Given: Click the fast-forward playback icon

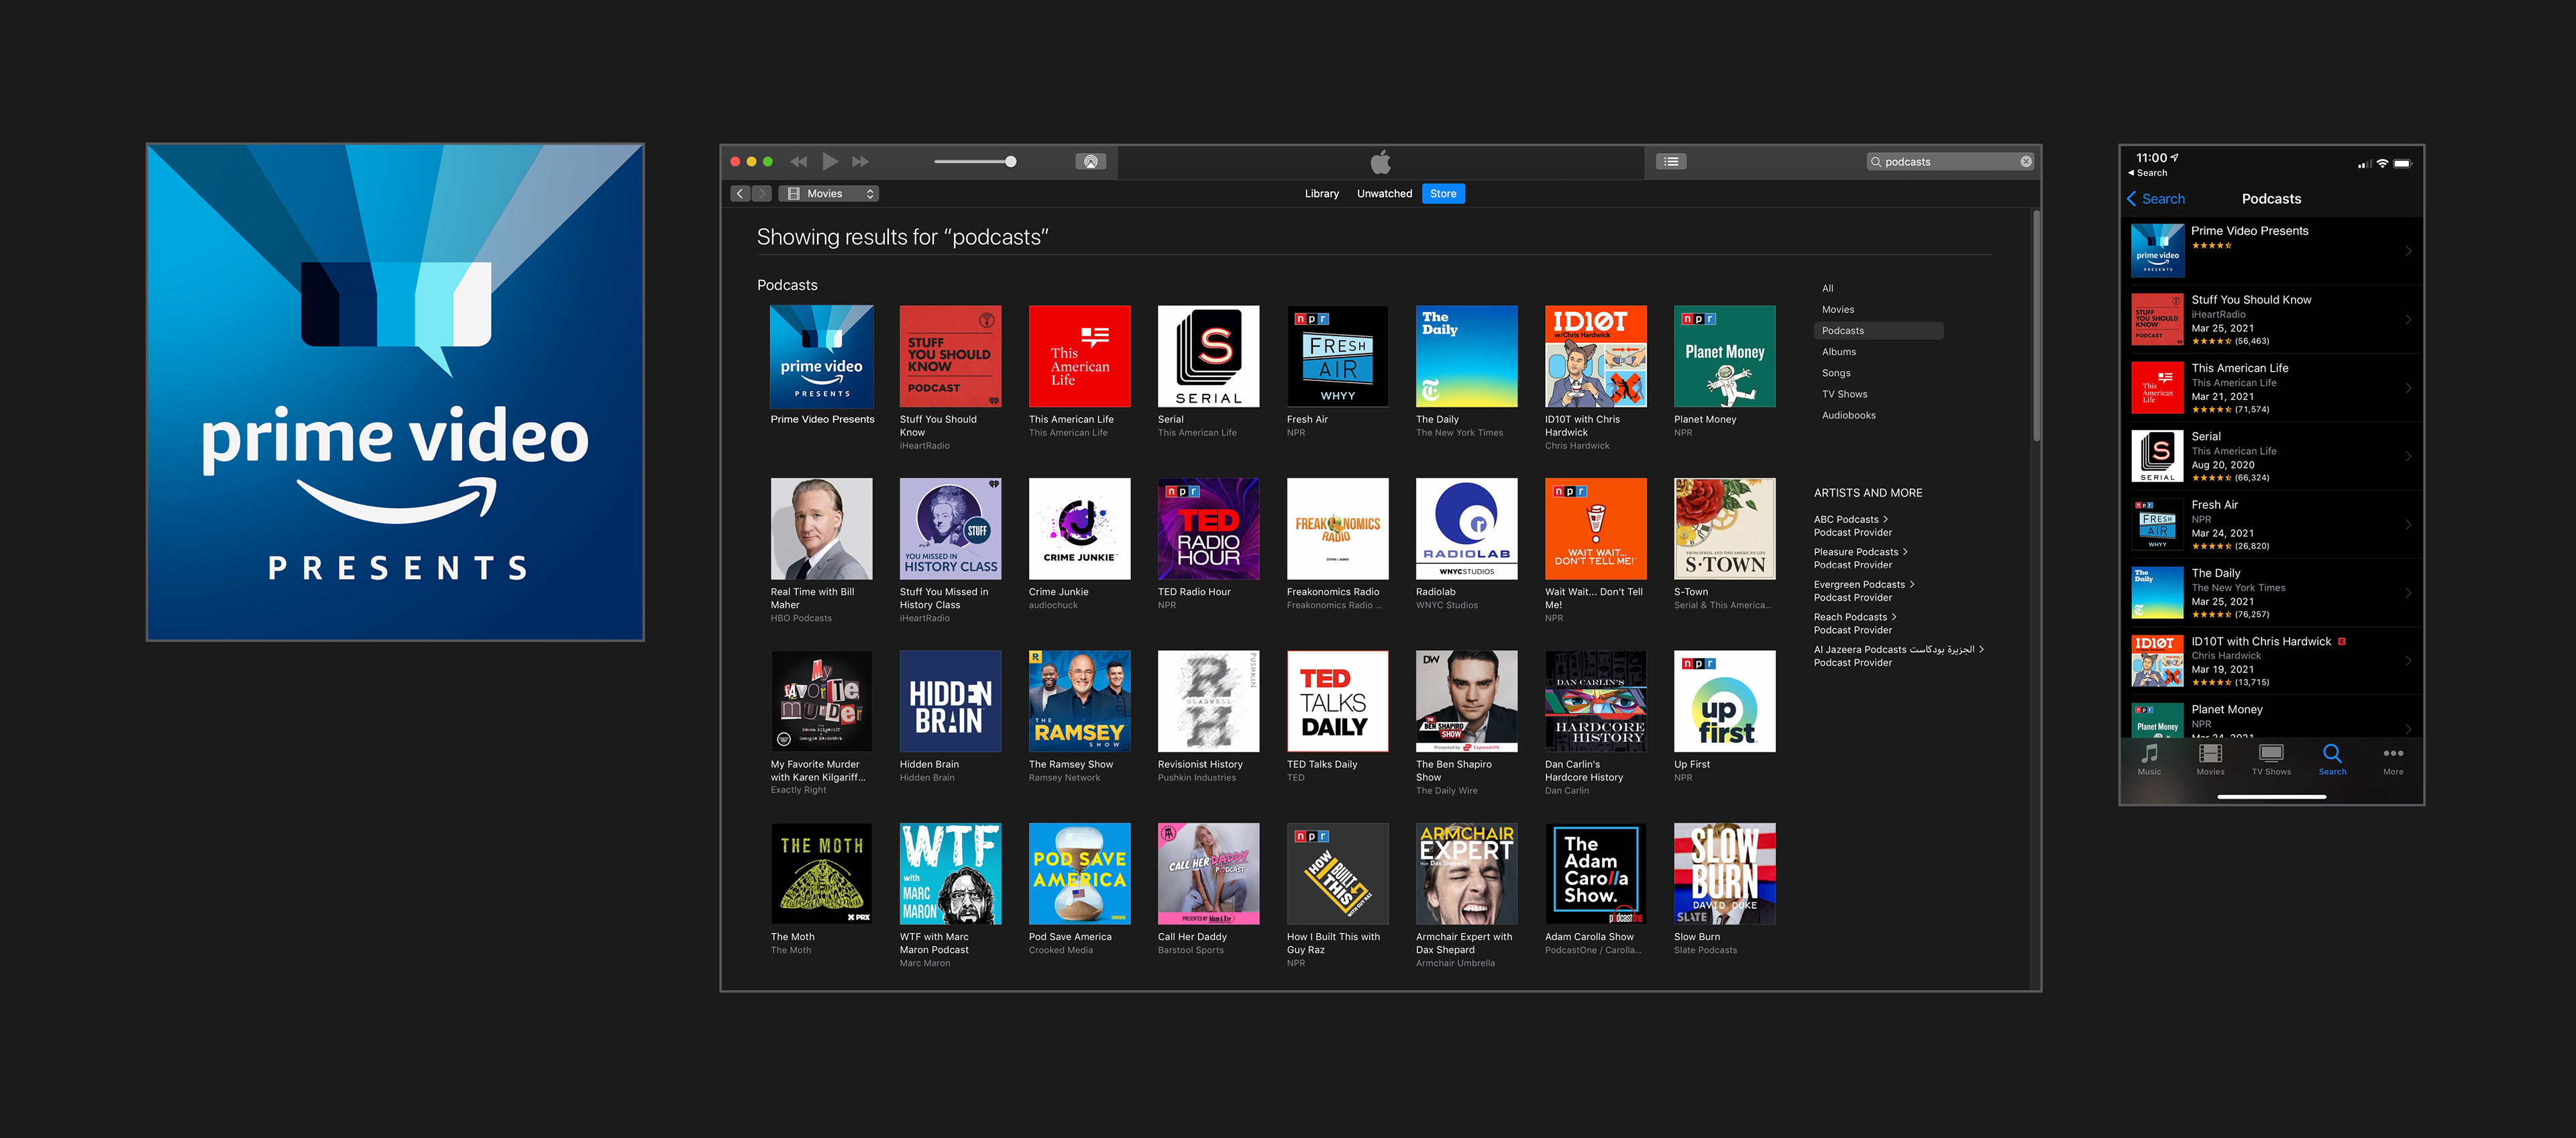Looking at the screenshot, I should 860,161.
